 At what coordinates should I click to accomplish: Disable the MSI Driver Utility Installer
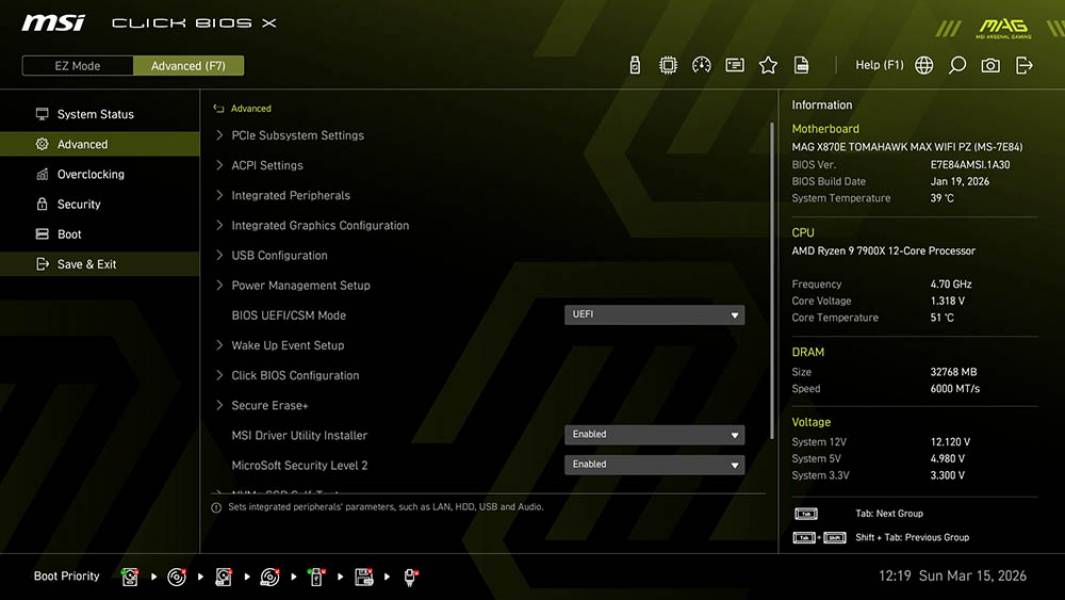pyautogui.click(x=655, y=434)
